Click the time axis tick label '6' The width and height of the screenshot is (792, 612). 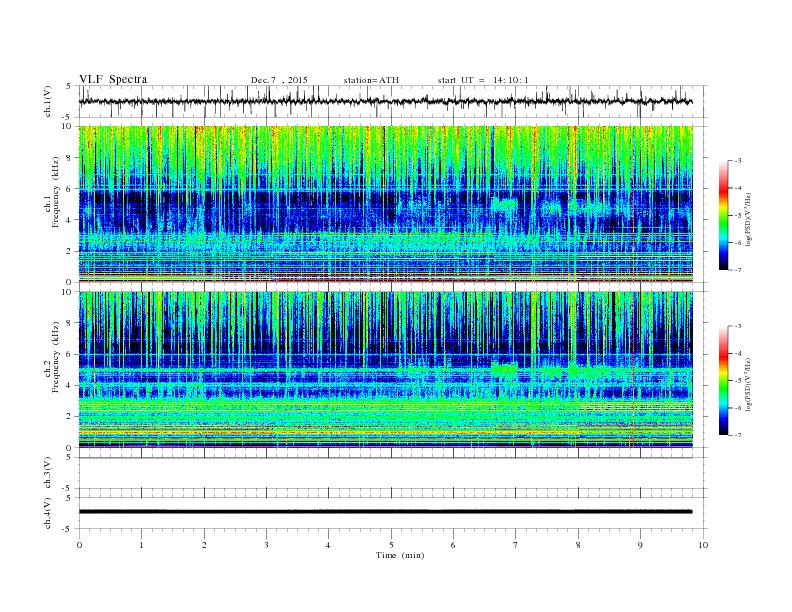[453, 545]
